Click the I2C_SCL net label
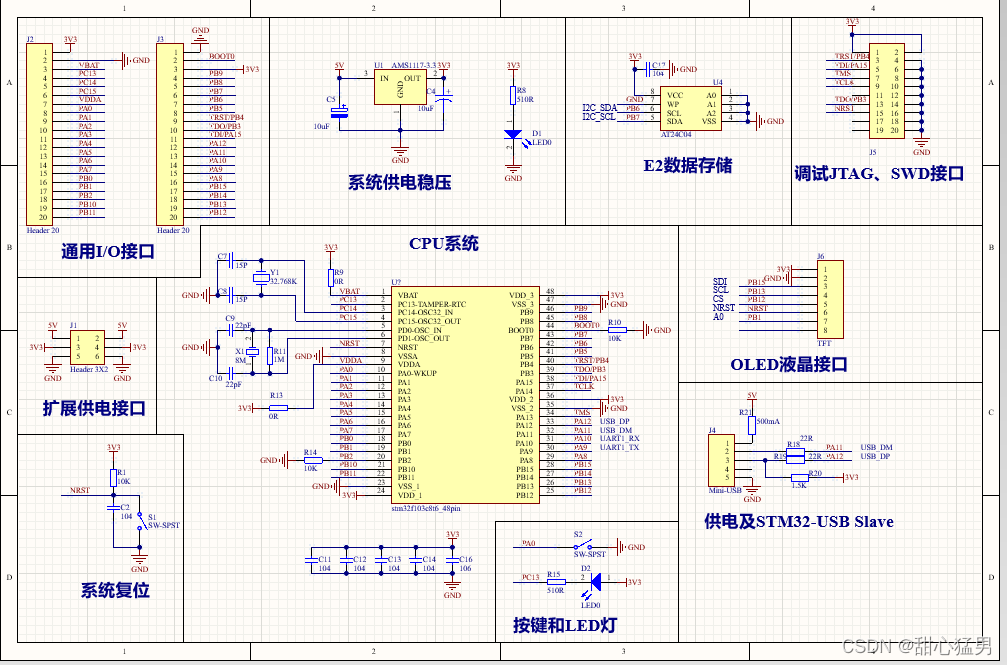Viewport: 1007px width, 665px height. click(599, 117)
